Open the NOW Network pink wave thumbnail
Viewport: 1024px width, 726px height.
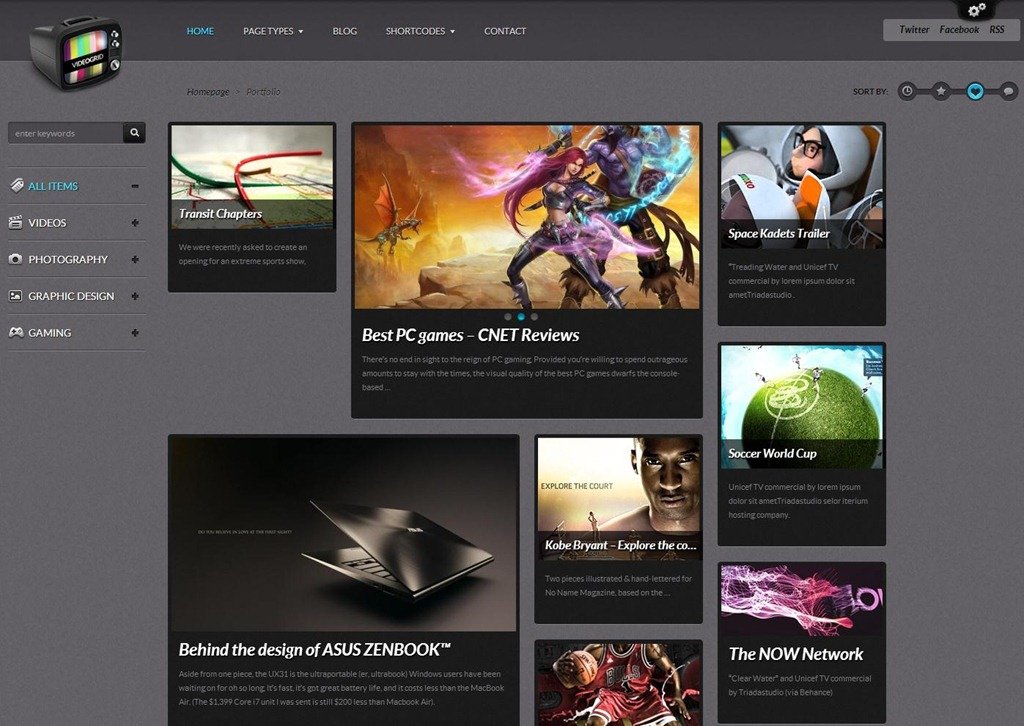[802, 601]
